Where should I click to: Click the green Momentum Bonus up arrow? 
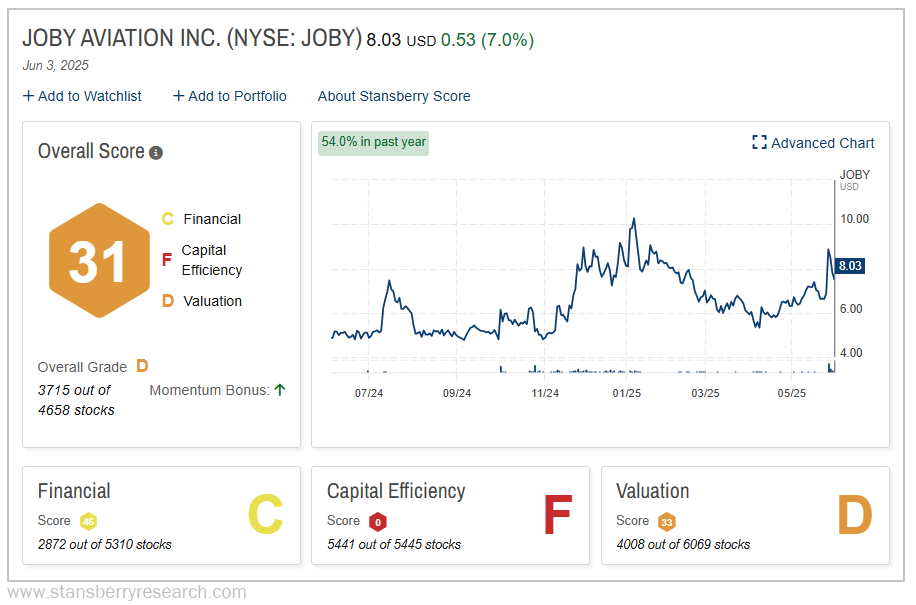click(x=280, y=390)
